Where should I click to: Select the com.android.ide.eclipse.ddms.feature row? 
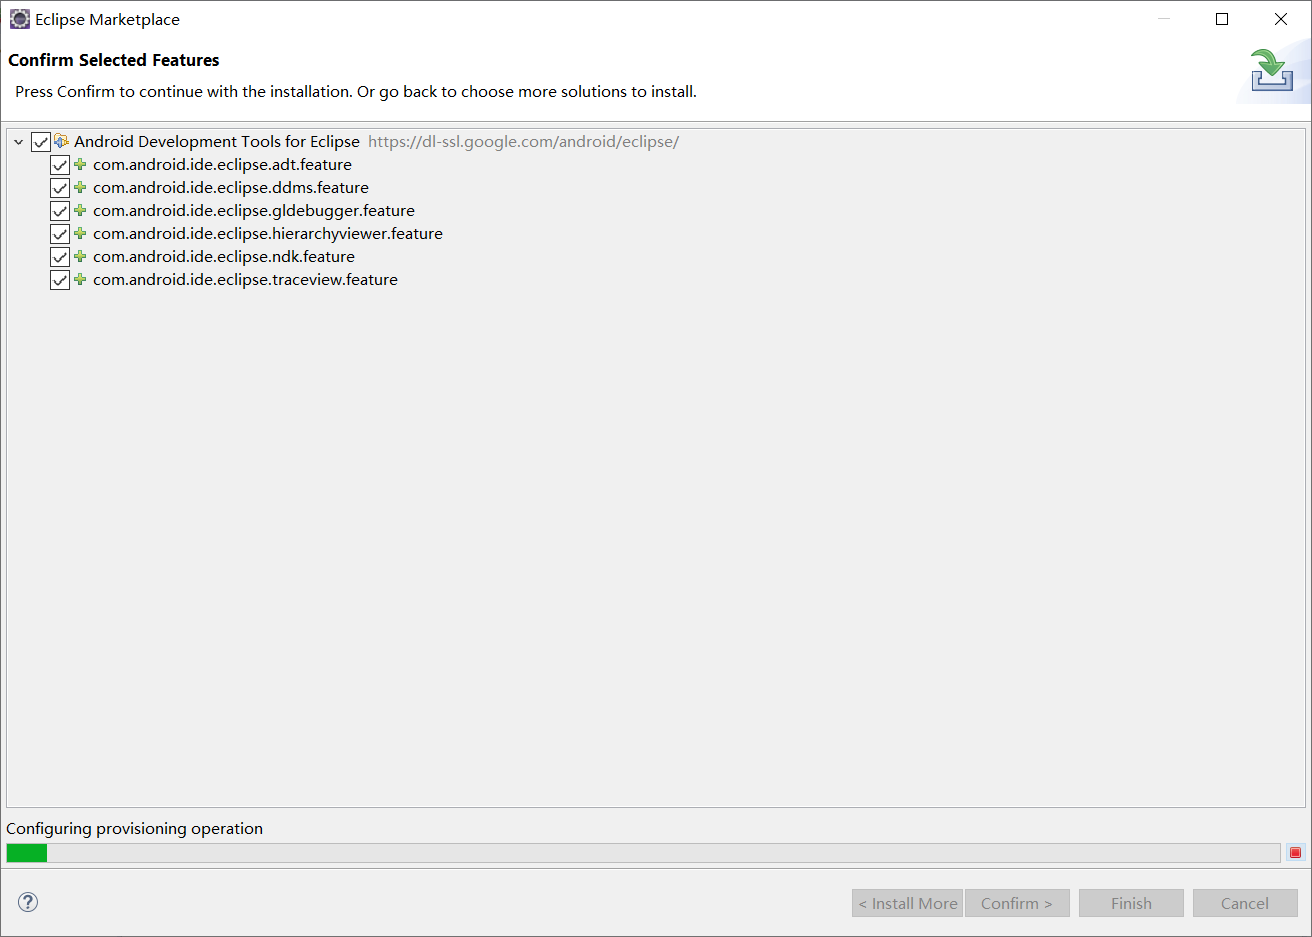[231, 187]
